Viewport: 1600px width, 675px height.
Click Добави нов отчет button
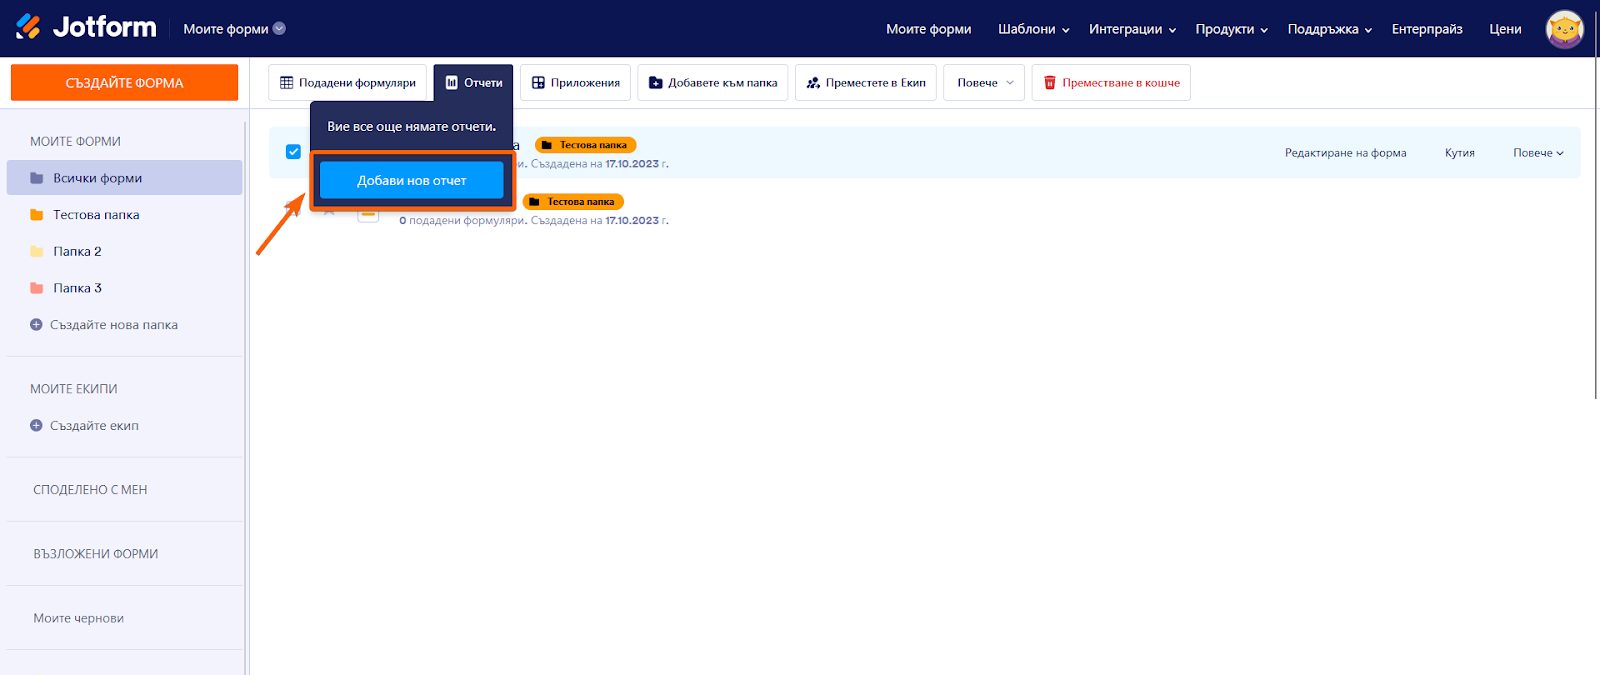(412, 181)
